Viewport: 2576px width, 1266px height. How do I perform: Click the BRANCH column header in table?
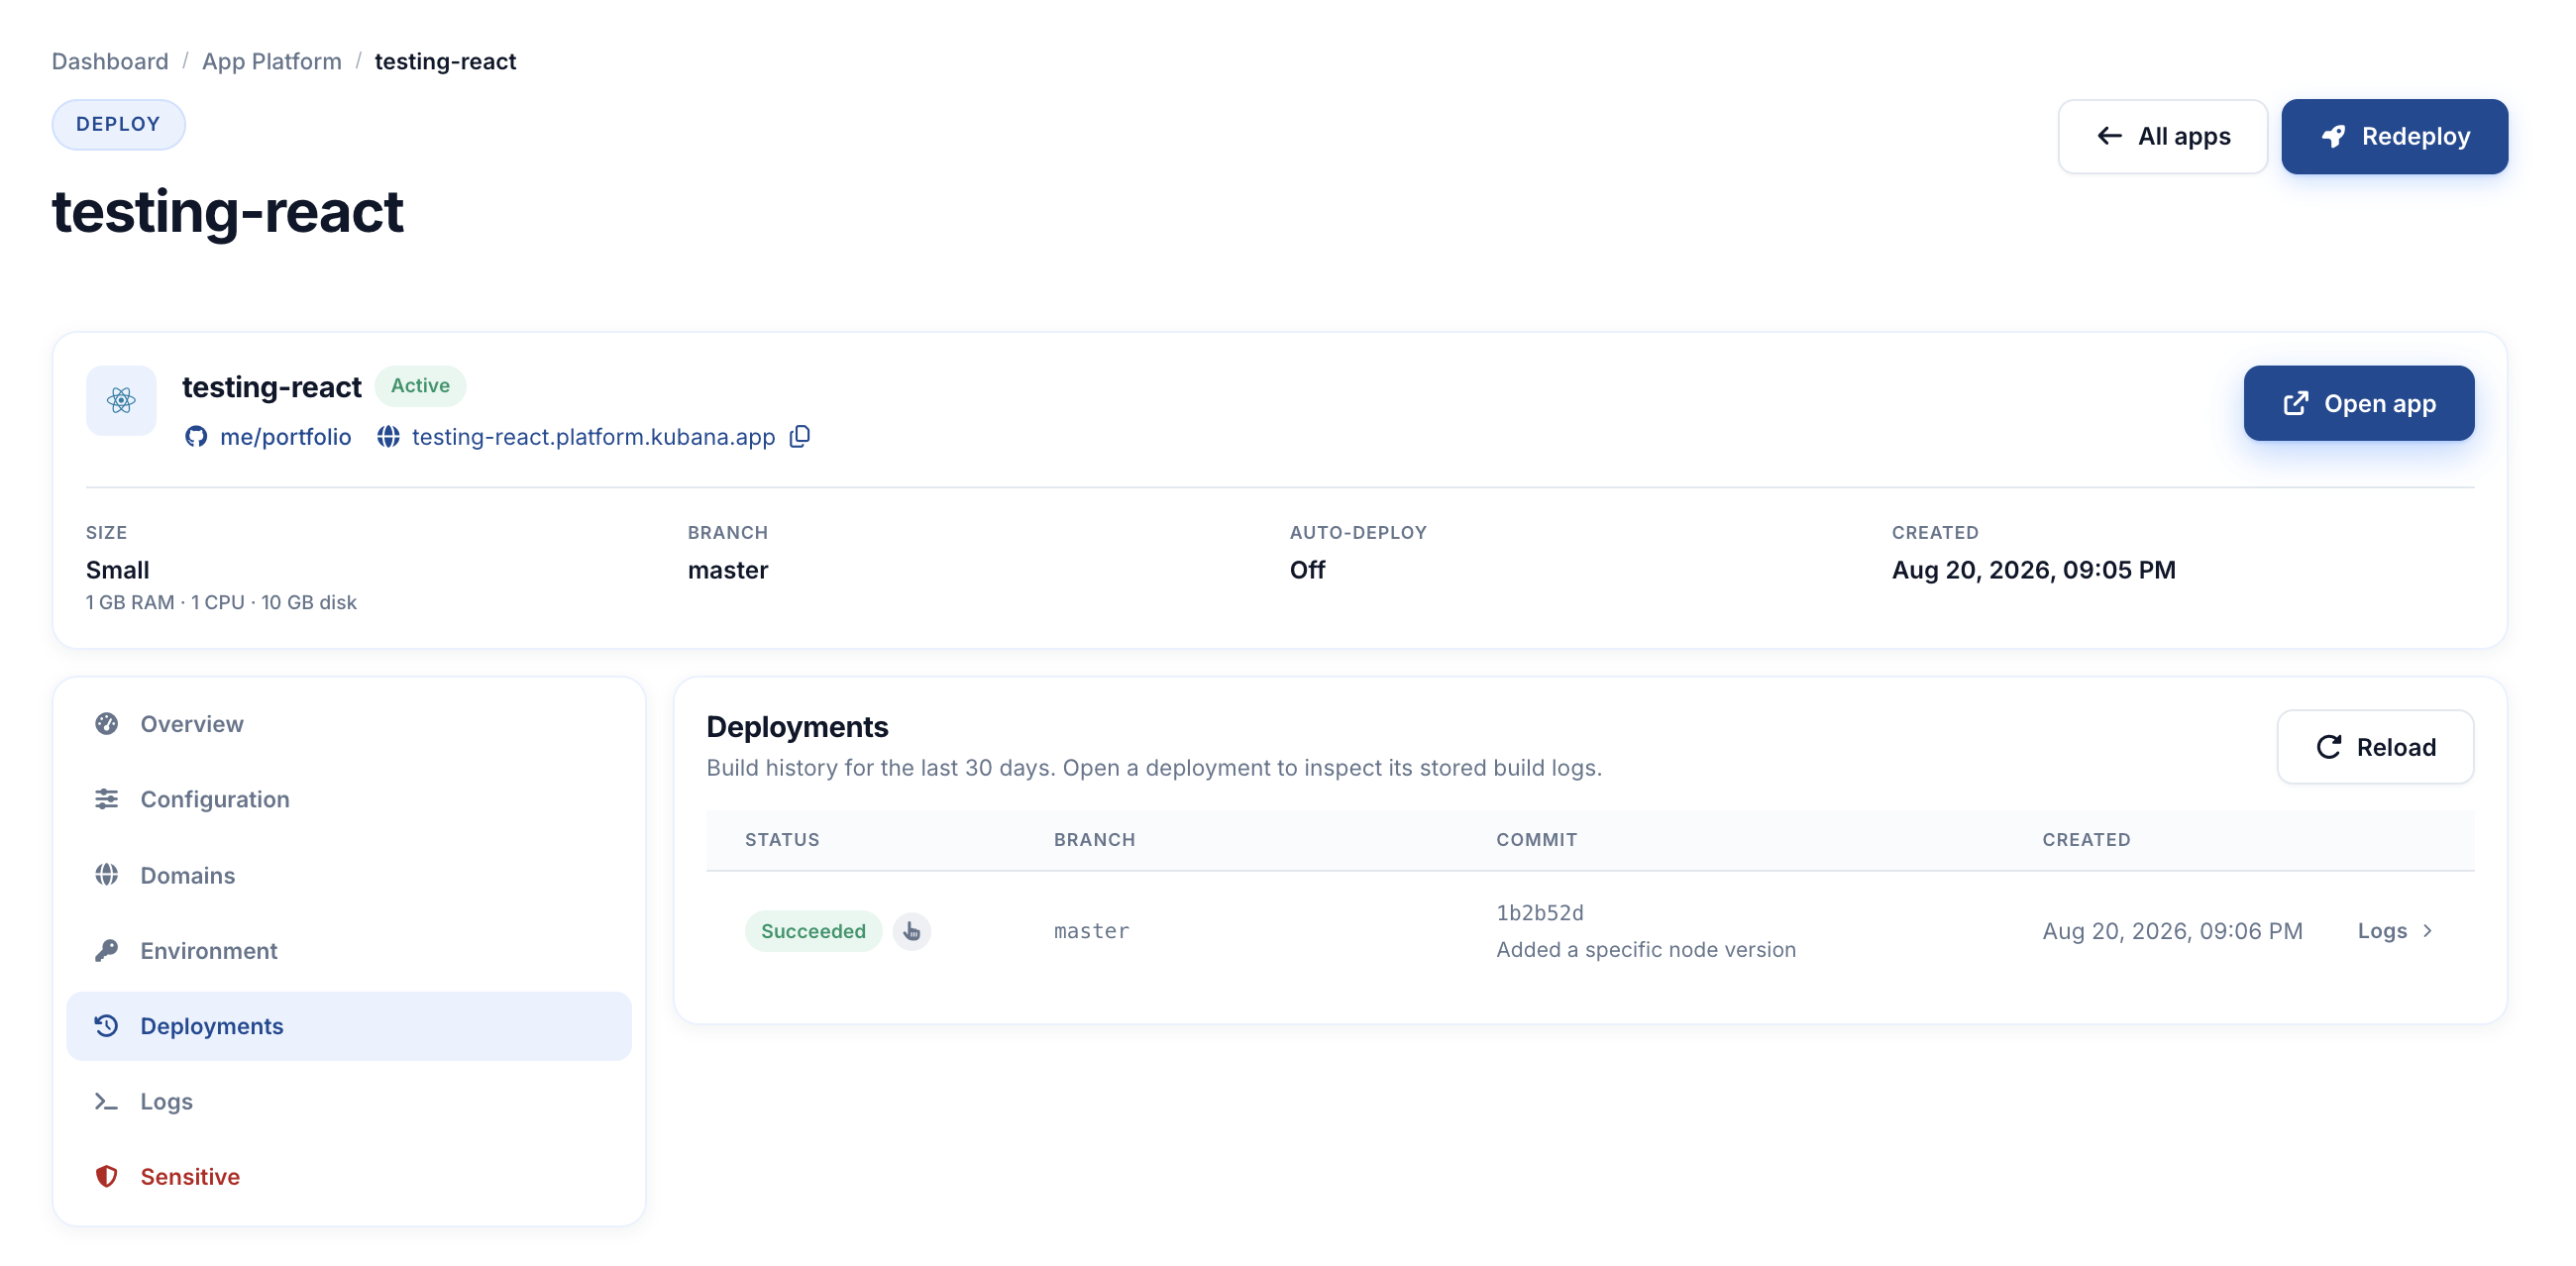[x=1094, y=840]
